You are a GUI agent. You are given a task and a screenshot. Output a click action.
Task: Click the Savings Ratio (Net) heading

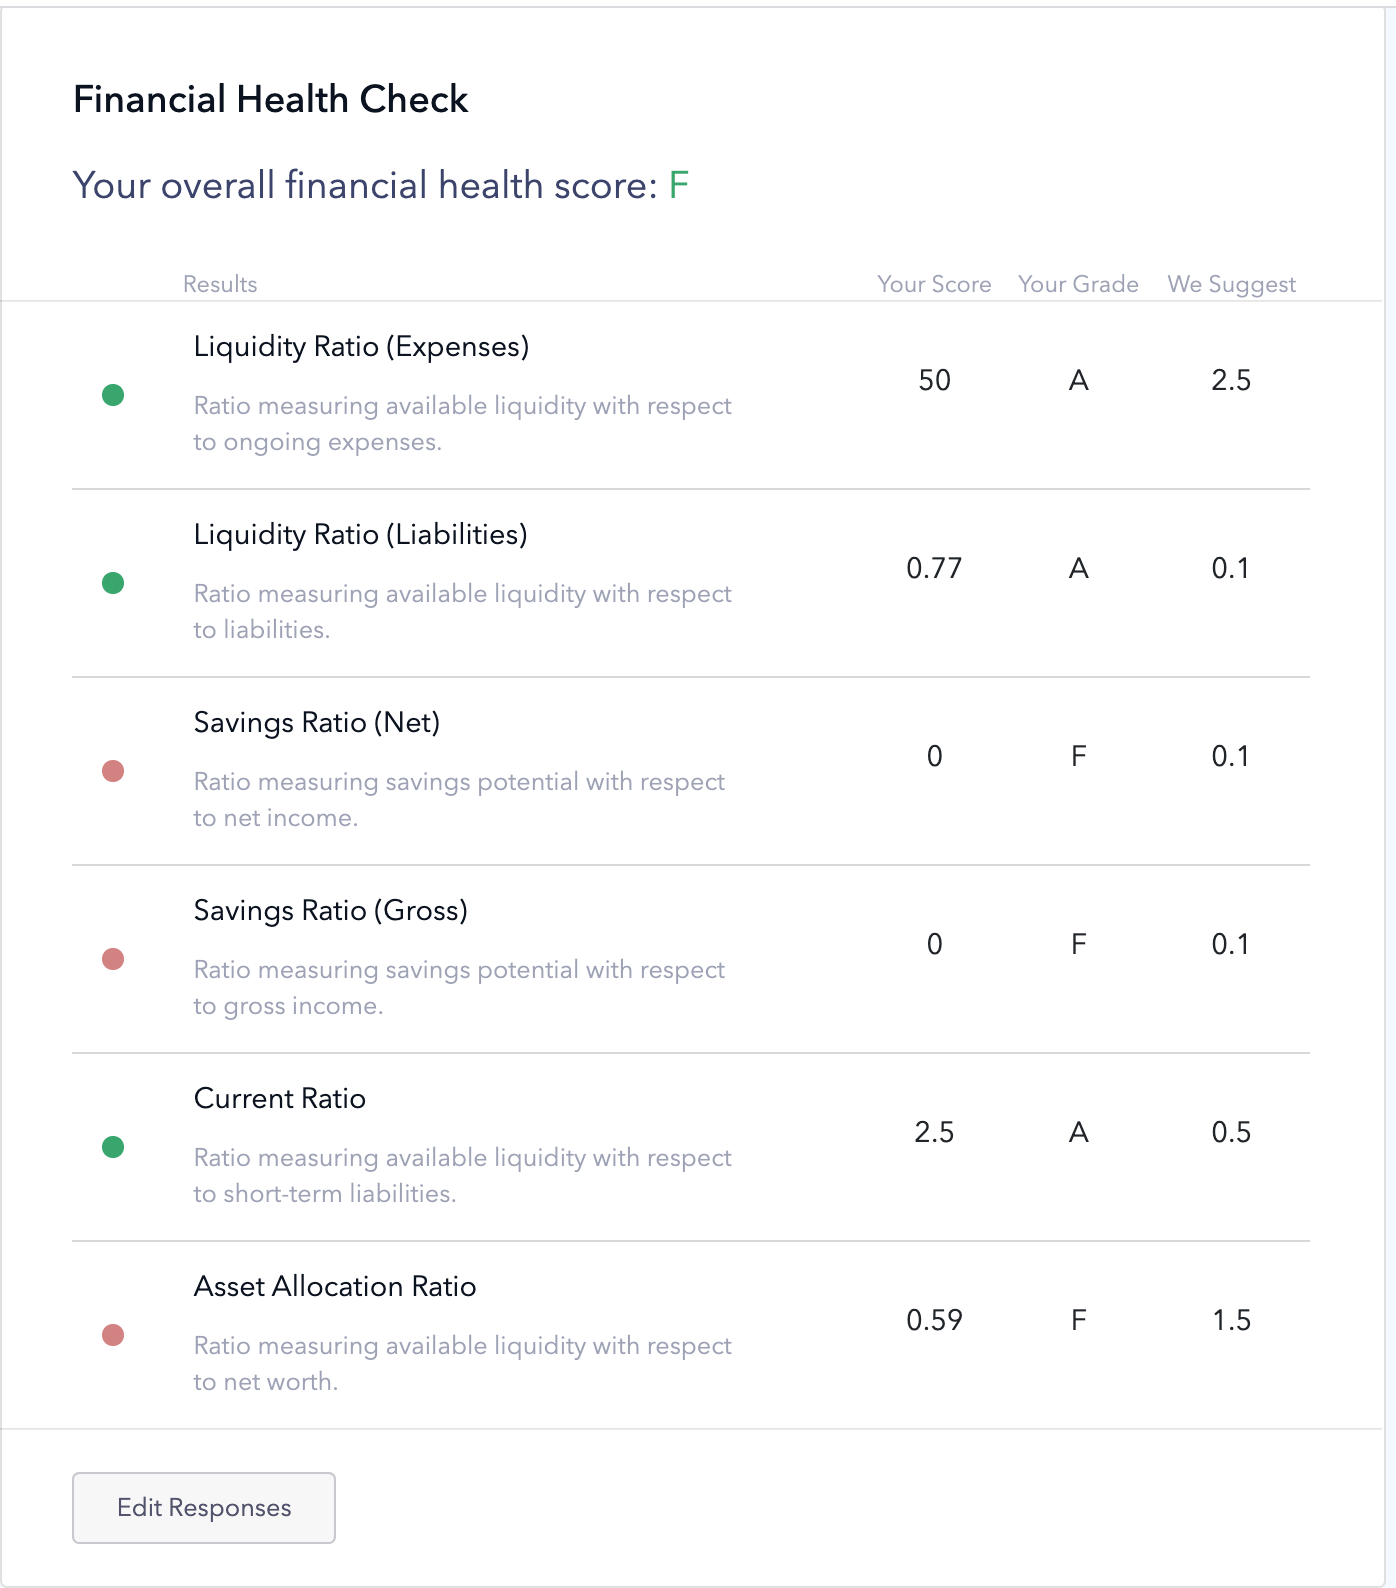click(x=316, y=723)
